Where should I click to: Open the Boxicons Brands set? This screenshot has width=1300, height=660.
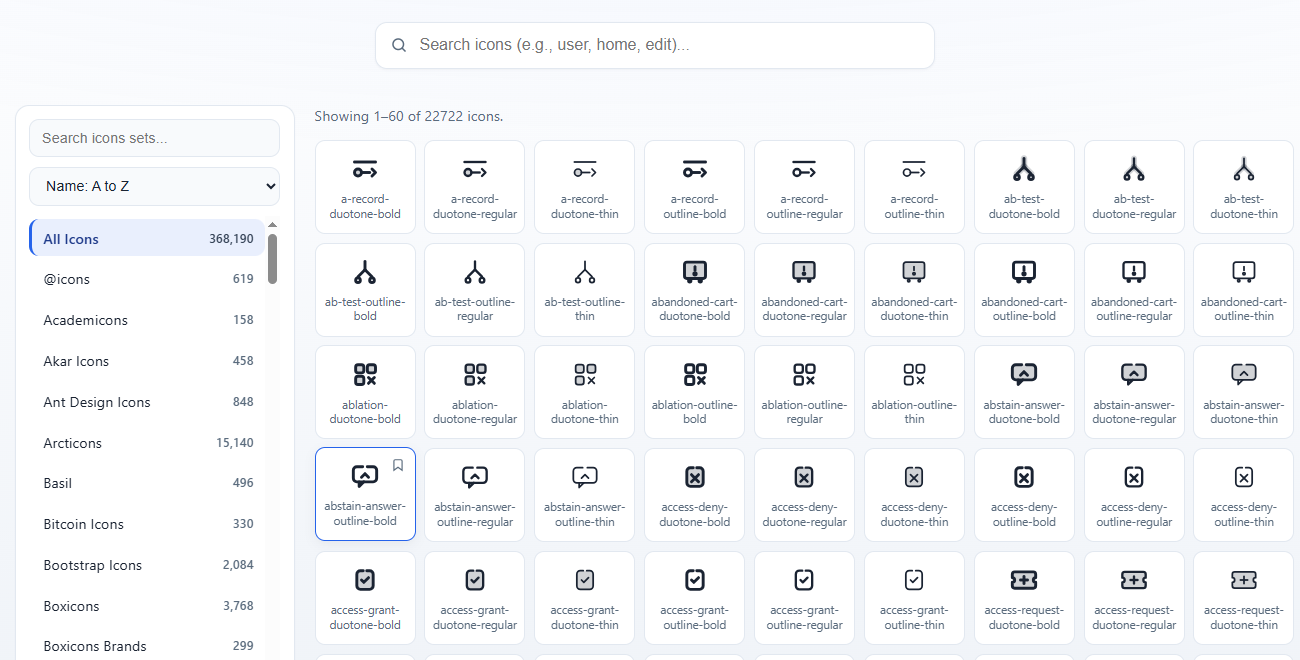click(147, 646)
